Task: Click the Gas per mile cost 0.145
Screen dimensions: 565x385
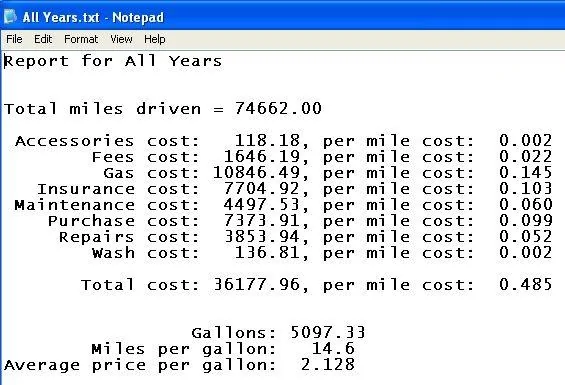Action: point(525,172)
